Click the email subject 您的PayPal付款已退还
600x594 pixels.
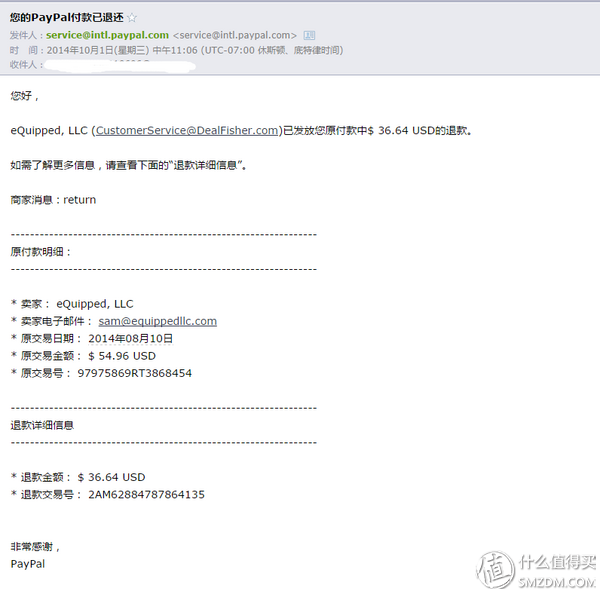pyautogui.click(x=67, y=17)
